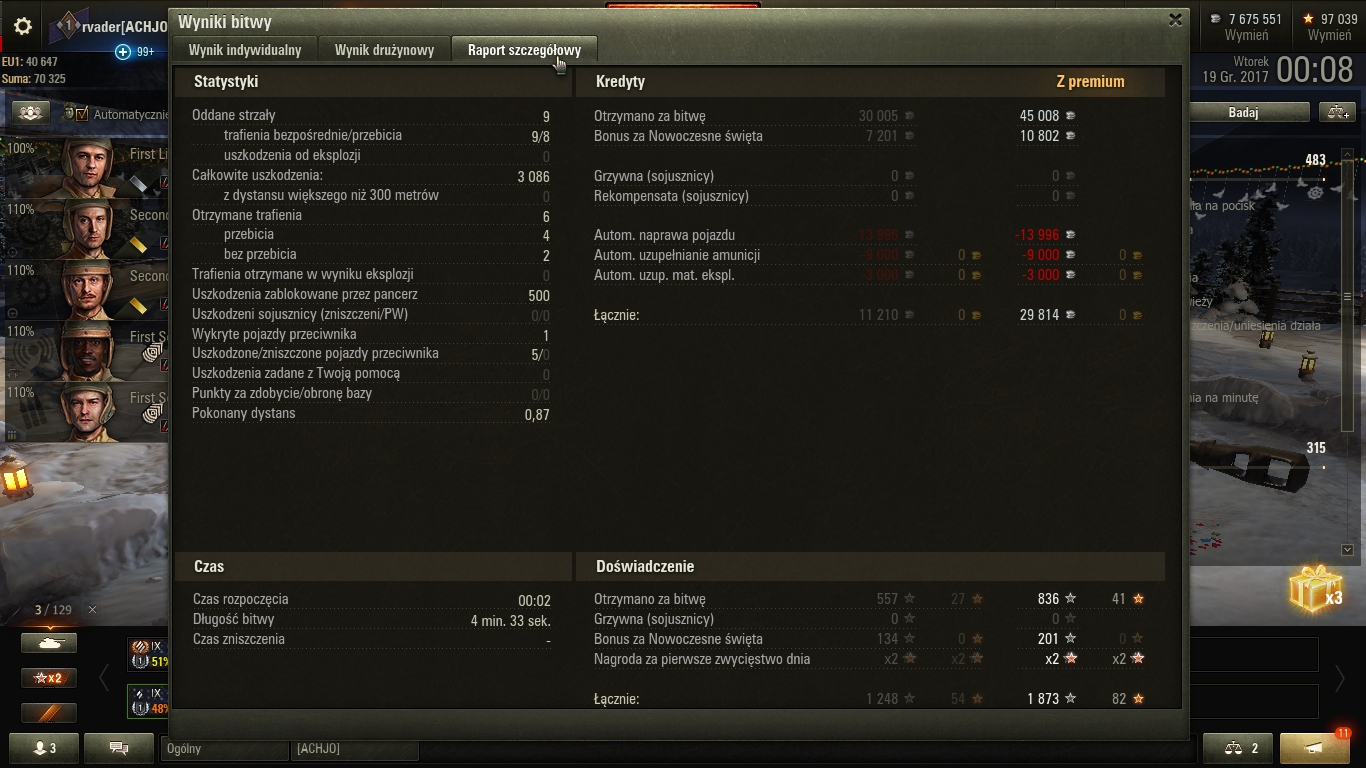Open the chat channels speech-bubble button

pyautogui.click(x=119, y=747)
